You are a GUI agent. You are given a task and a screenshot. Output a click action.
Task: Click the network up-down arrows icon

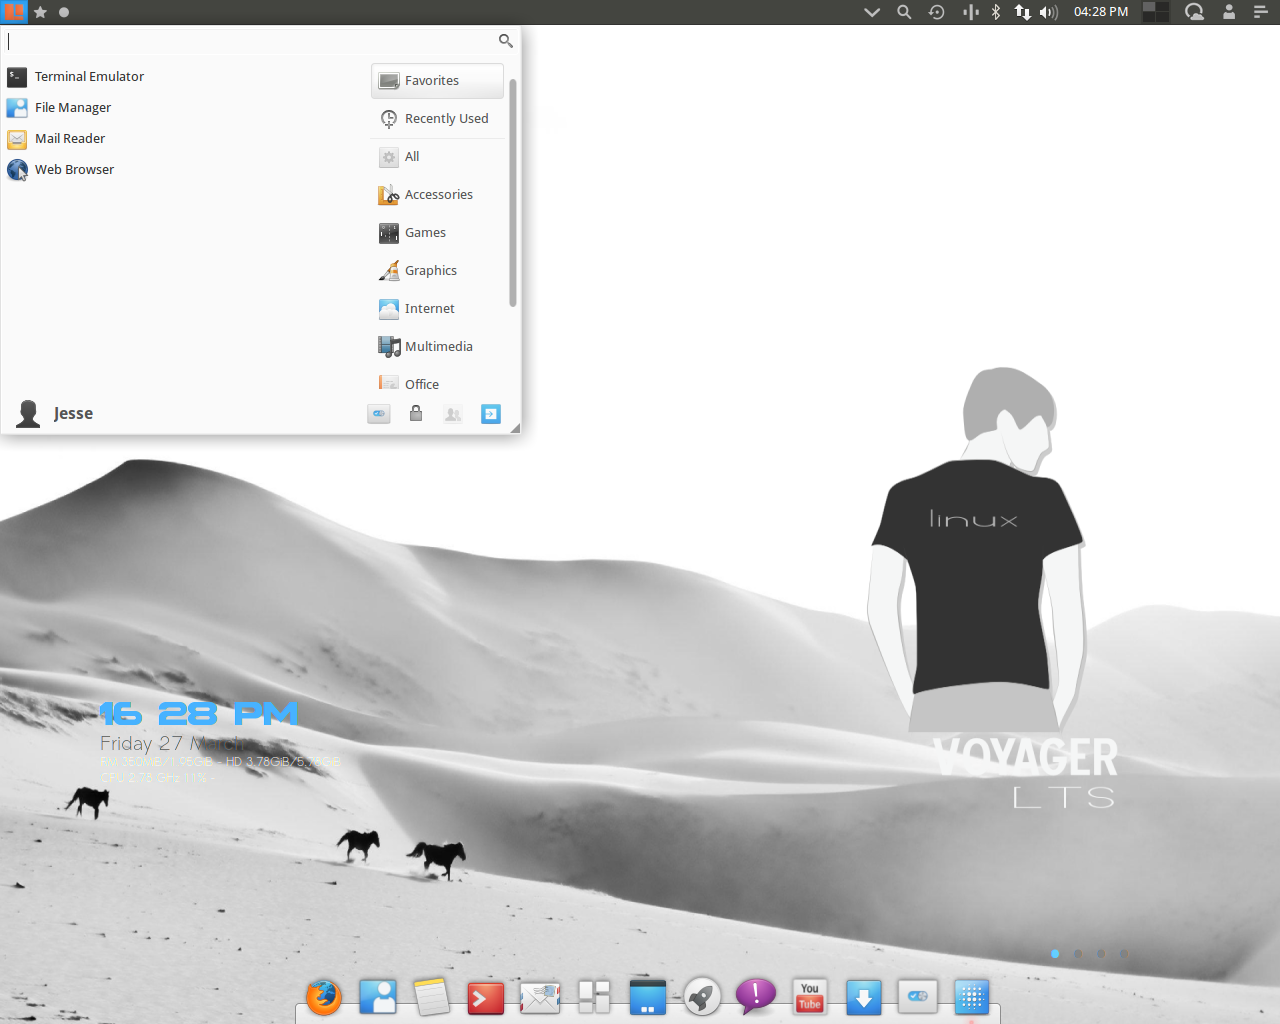point(1022,12)
